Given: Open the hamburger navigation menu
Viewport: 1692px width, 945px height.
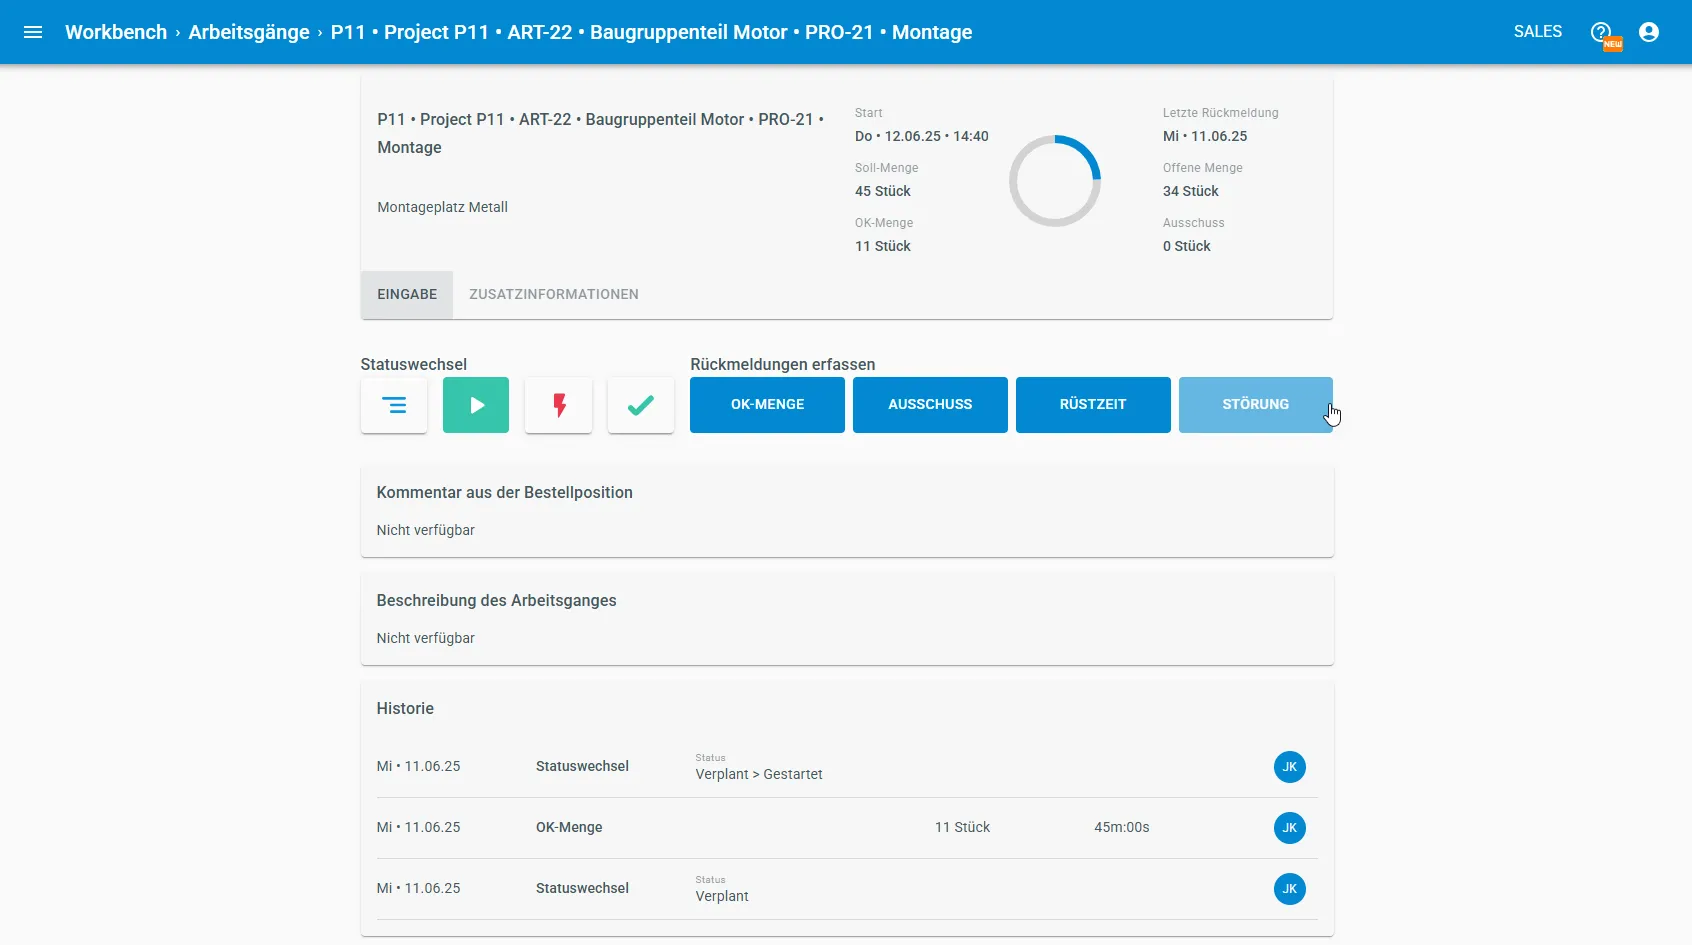Looking at the screenshot, I should (x=33, y=32).
